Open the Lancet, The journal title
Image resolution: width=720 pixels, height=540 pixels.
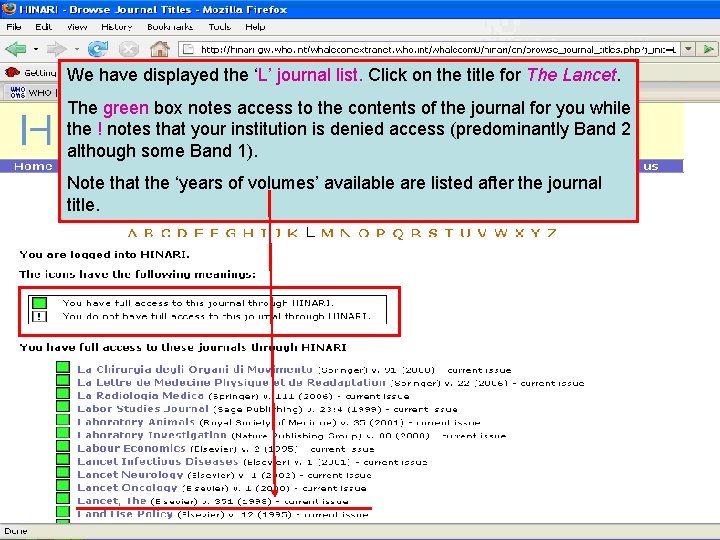click(x=112, y=501)
